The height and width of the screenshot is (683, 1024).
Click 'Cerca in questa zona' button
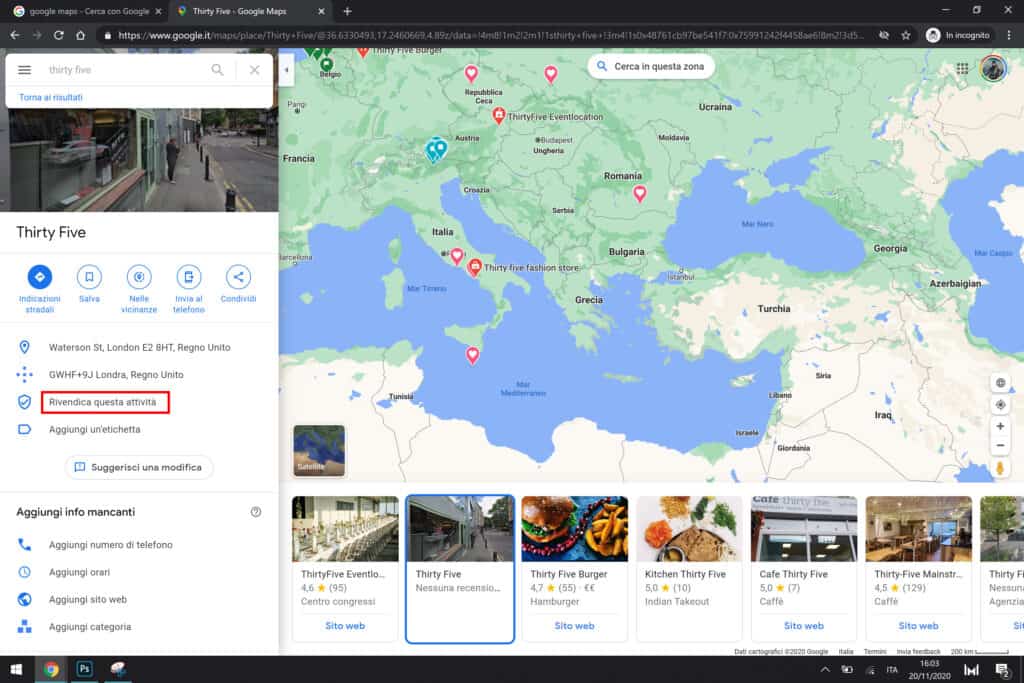point(651,67)
